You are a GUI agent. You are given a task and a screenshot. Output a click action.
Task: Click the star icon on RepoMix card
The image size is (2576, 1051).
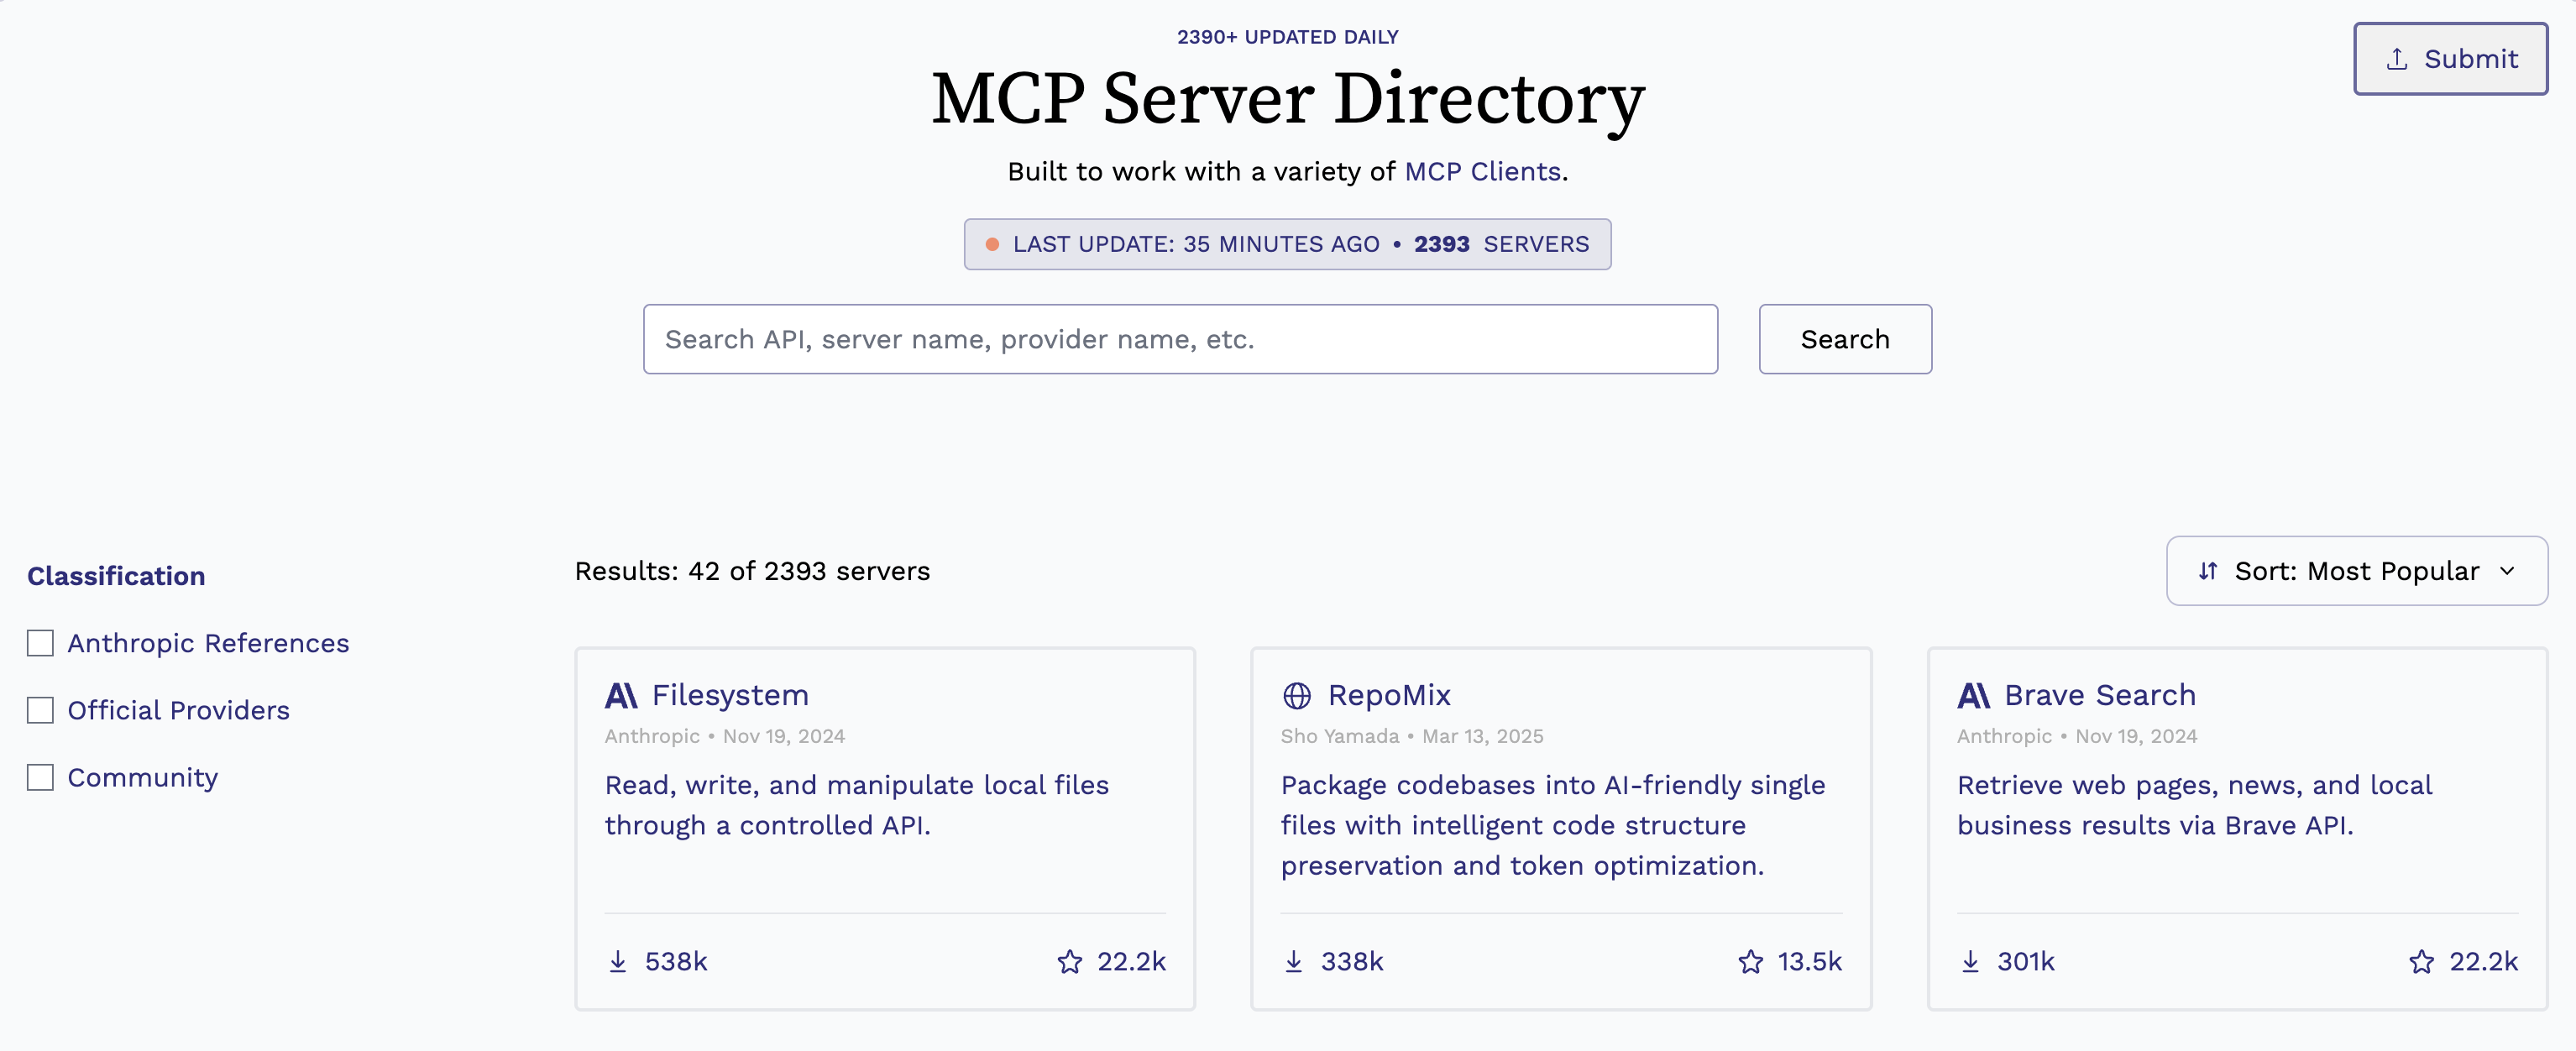(1750, 961)
